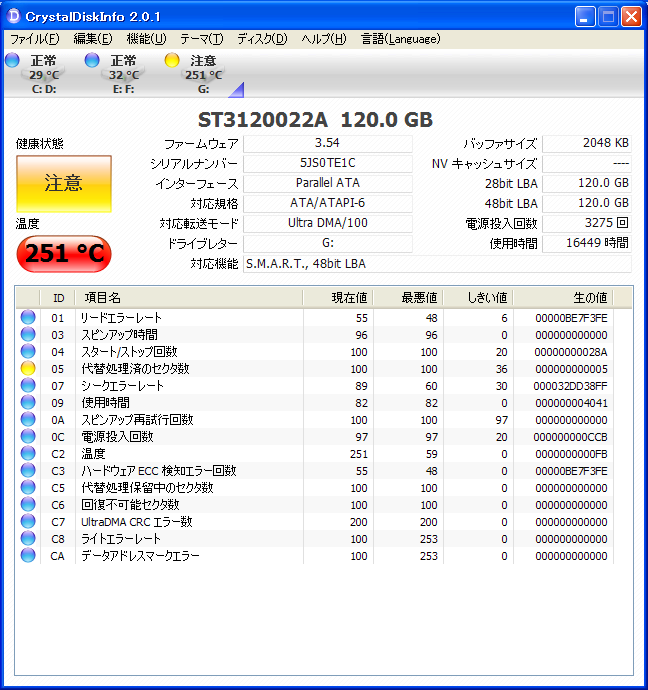Click status orb for write error rate row C8
This screenshot has height=690, width=648.
pos(28,538)
